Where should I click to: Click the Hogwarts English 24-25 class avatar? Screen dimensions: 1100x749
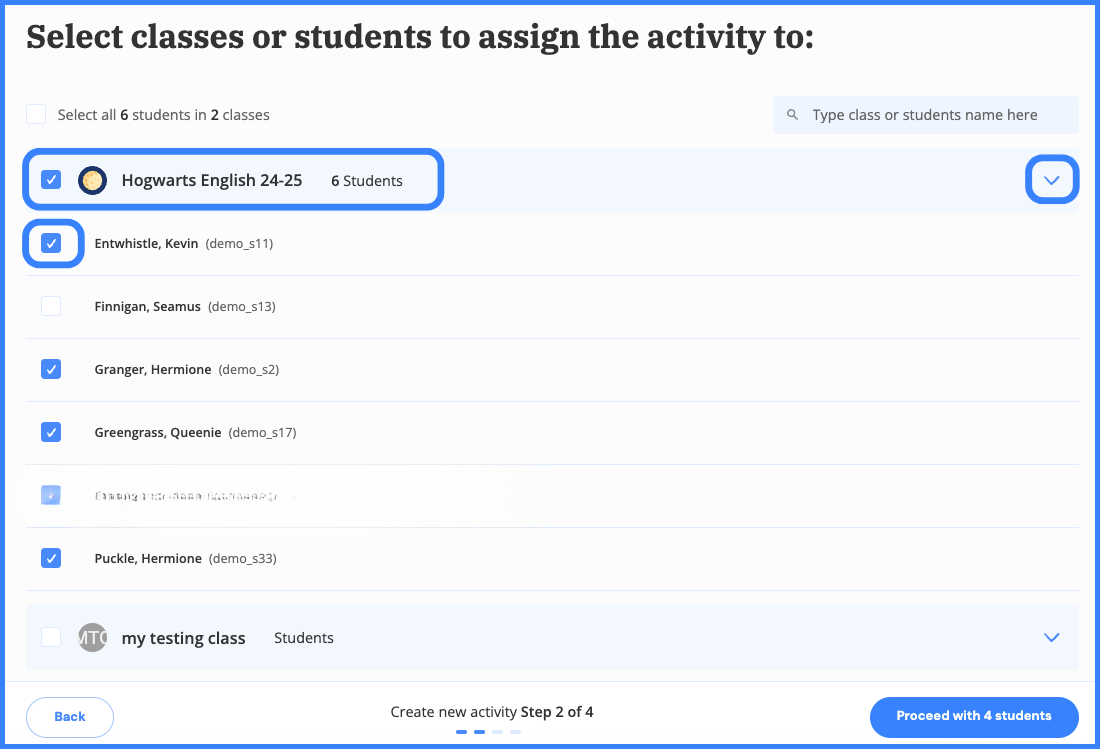point(92,180)
